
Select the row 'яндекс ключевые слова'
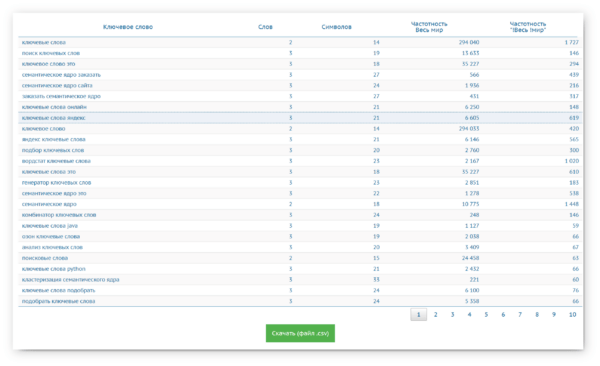coord(300,139)
